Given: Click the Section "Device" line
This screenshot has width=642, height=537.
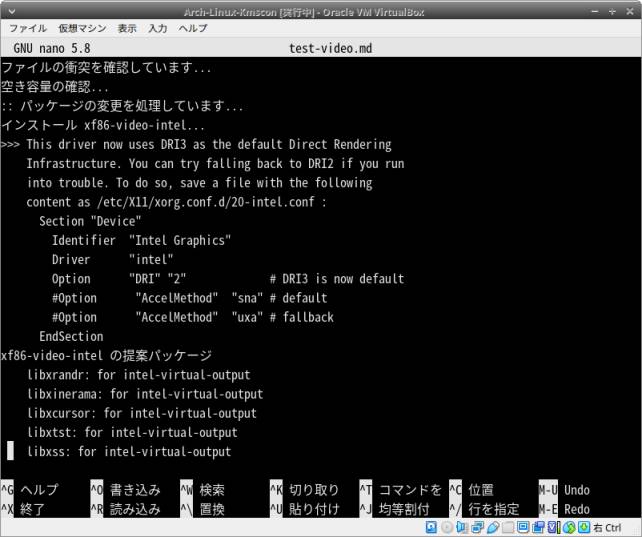Looking at the screenshot, I should tap(90, 221).
